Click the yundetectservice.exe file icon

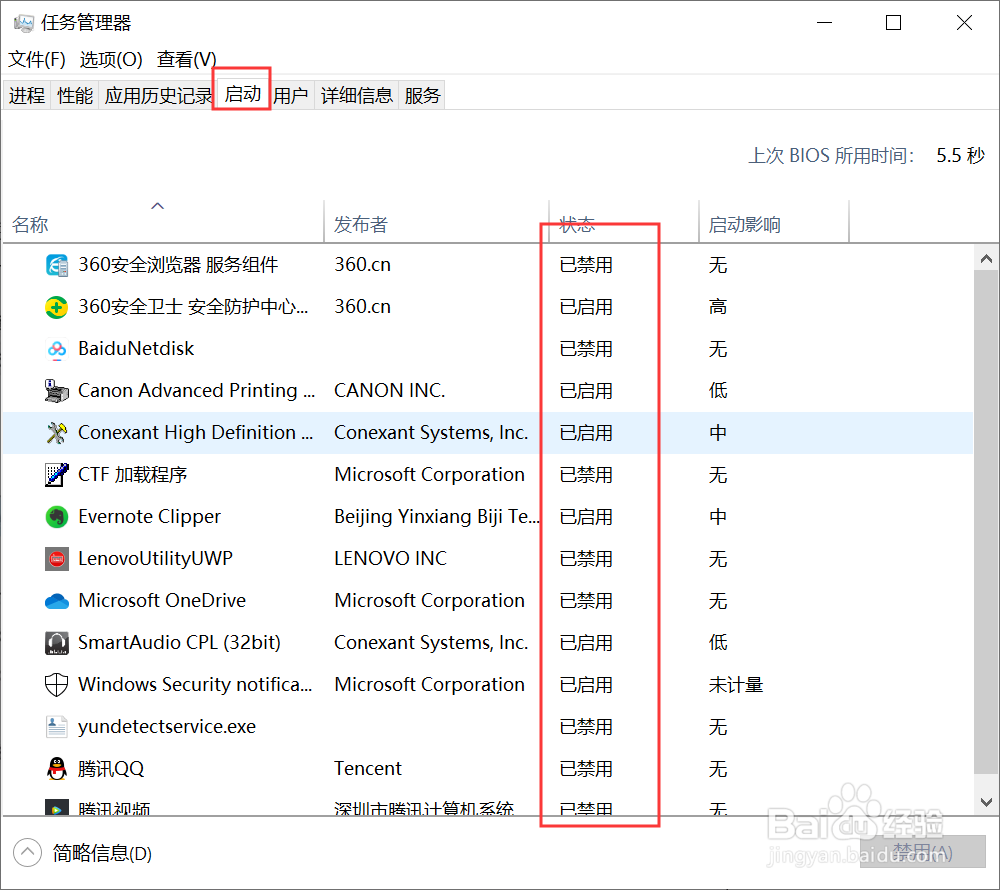tap(57, 727)
